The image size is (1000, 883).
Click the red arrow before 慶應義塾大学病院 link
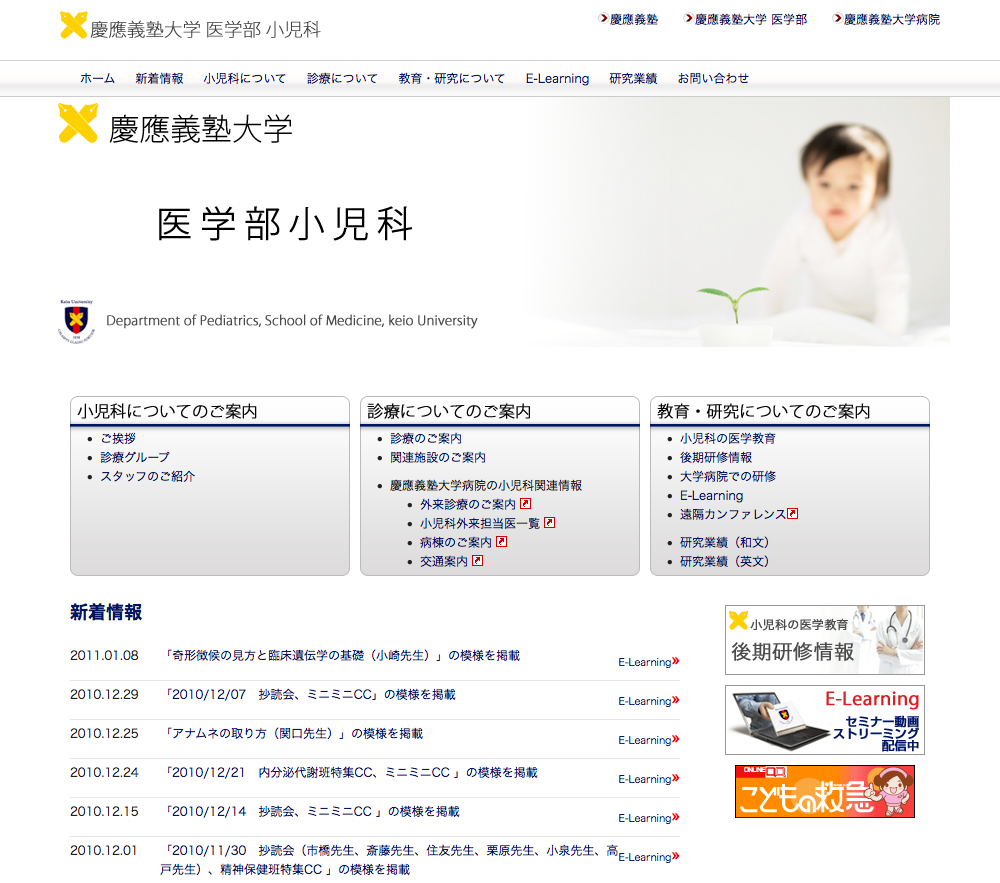point(837,18)
